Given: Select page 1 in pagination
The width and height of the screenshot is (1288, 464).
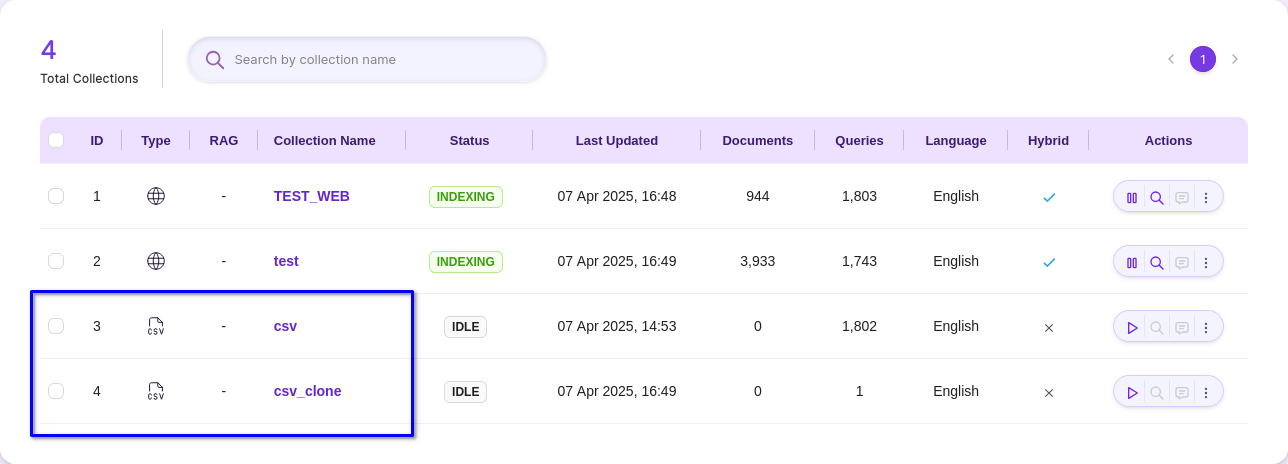Looking at the screenshot, I should pyautogui.click(x=1203, y=59).
